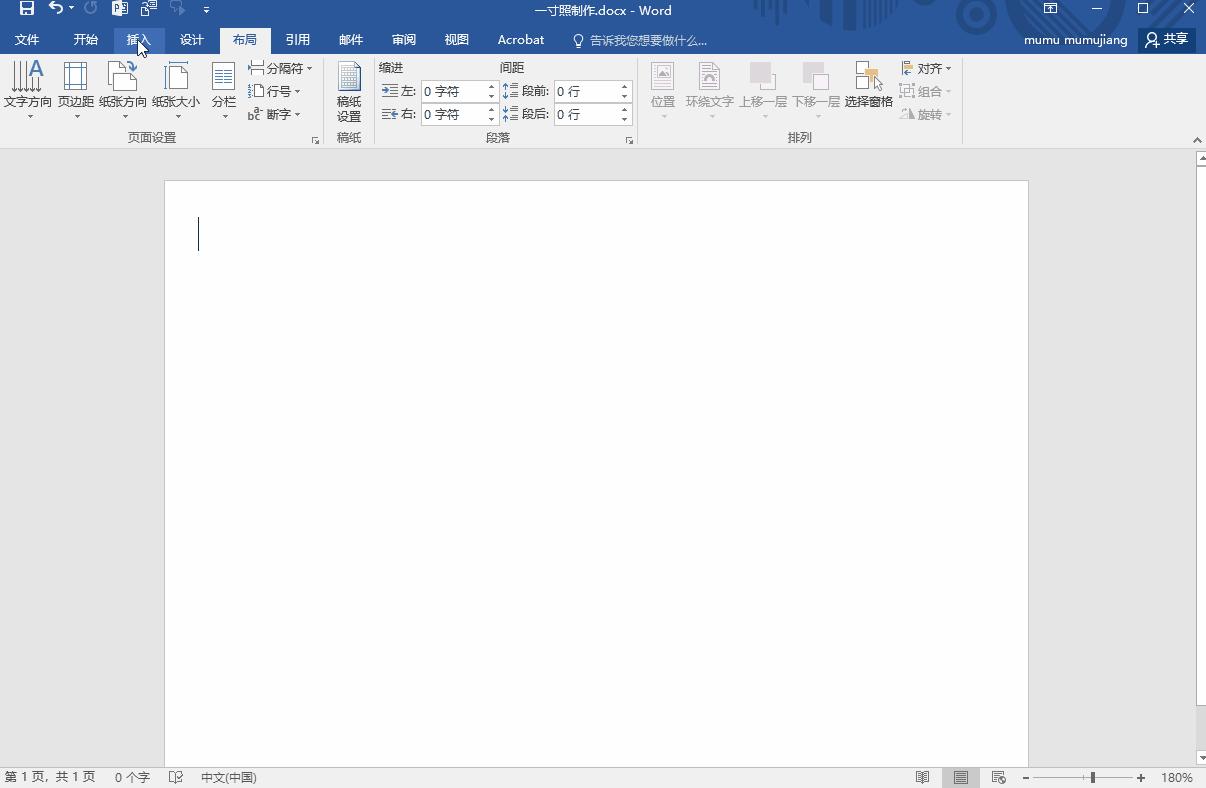Viewport: 1206px width, 788px height.
Task: Expand the 对齐 align dropdown
Action: pyautogui.click(x=927, y=68)
